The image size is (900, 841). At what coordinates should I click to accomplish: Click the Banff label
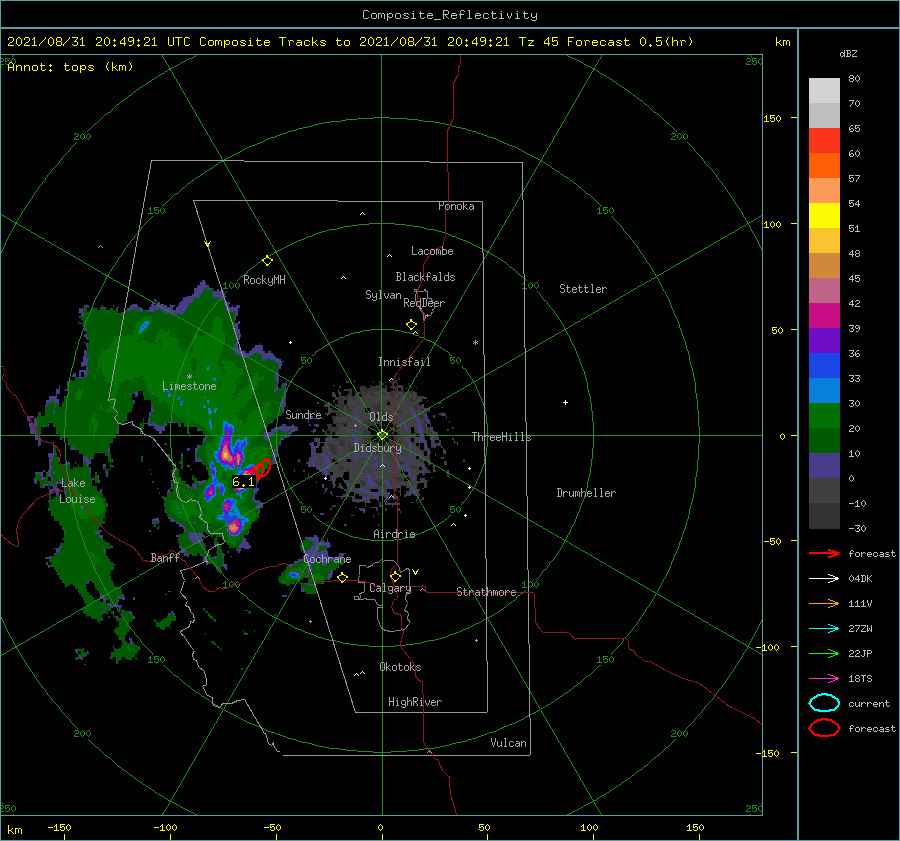pos(165,558)
